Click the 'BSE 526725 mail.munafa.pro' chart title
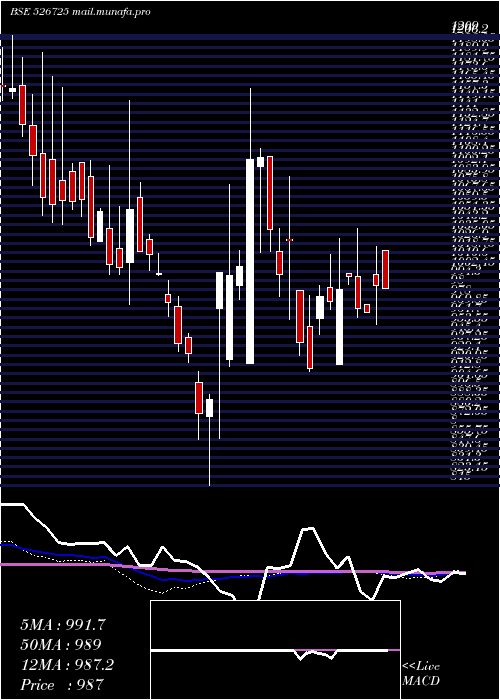The image size is (500, 700). 80,12
